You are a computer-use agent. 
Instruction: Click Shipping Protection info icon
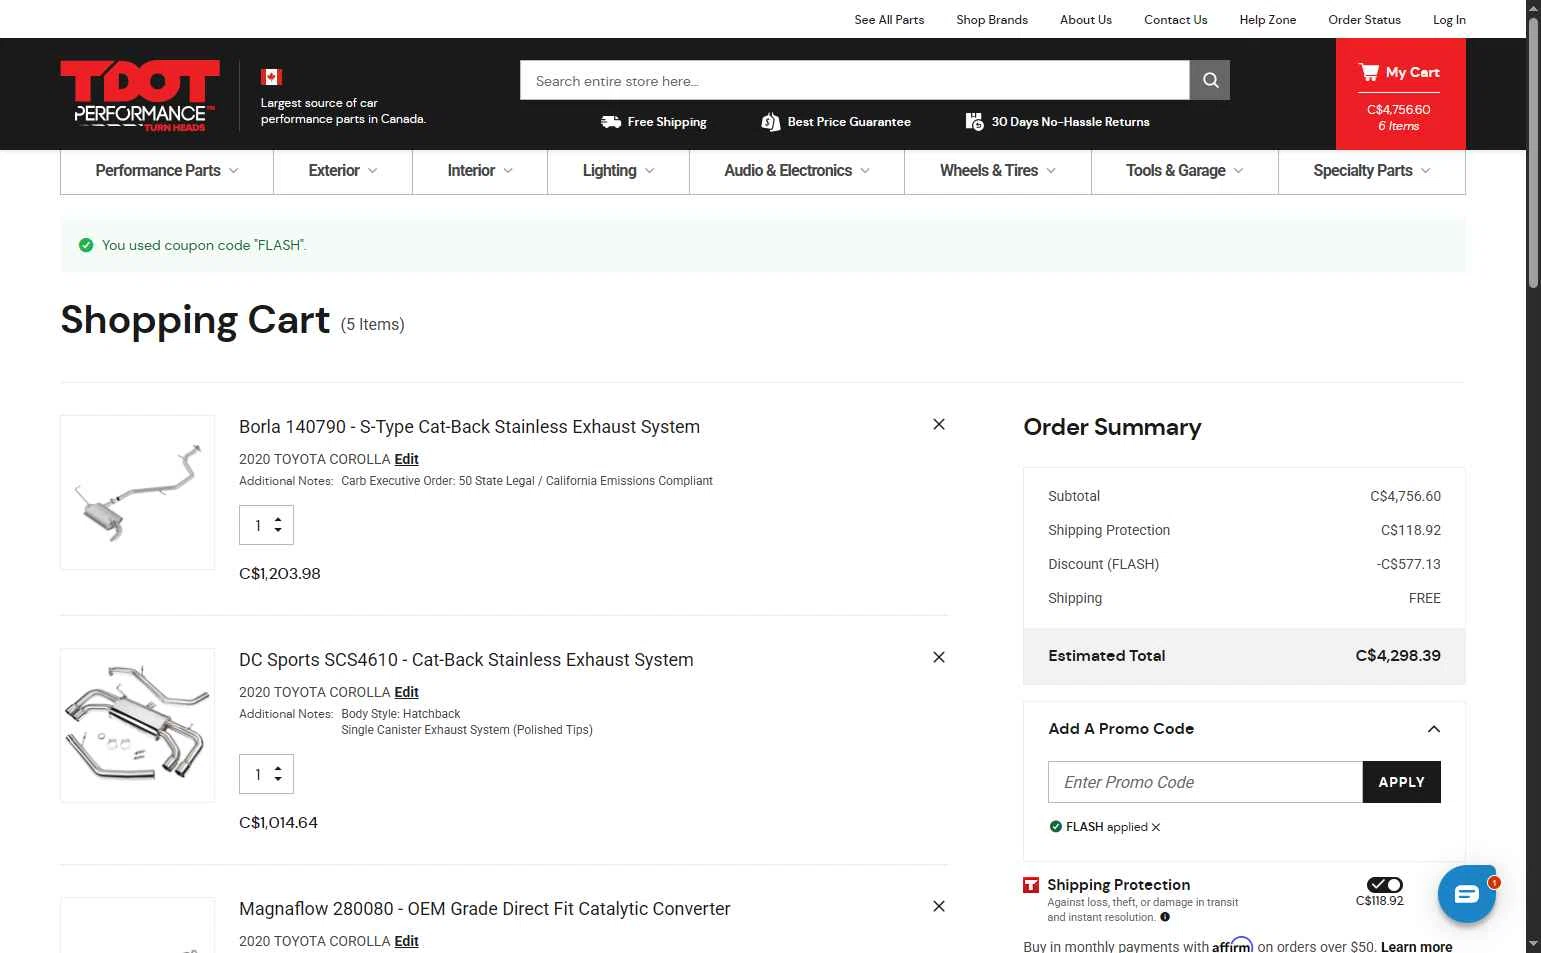point(1165,917)
